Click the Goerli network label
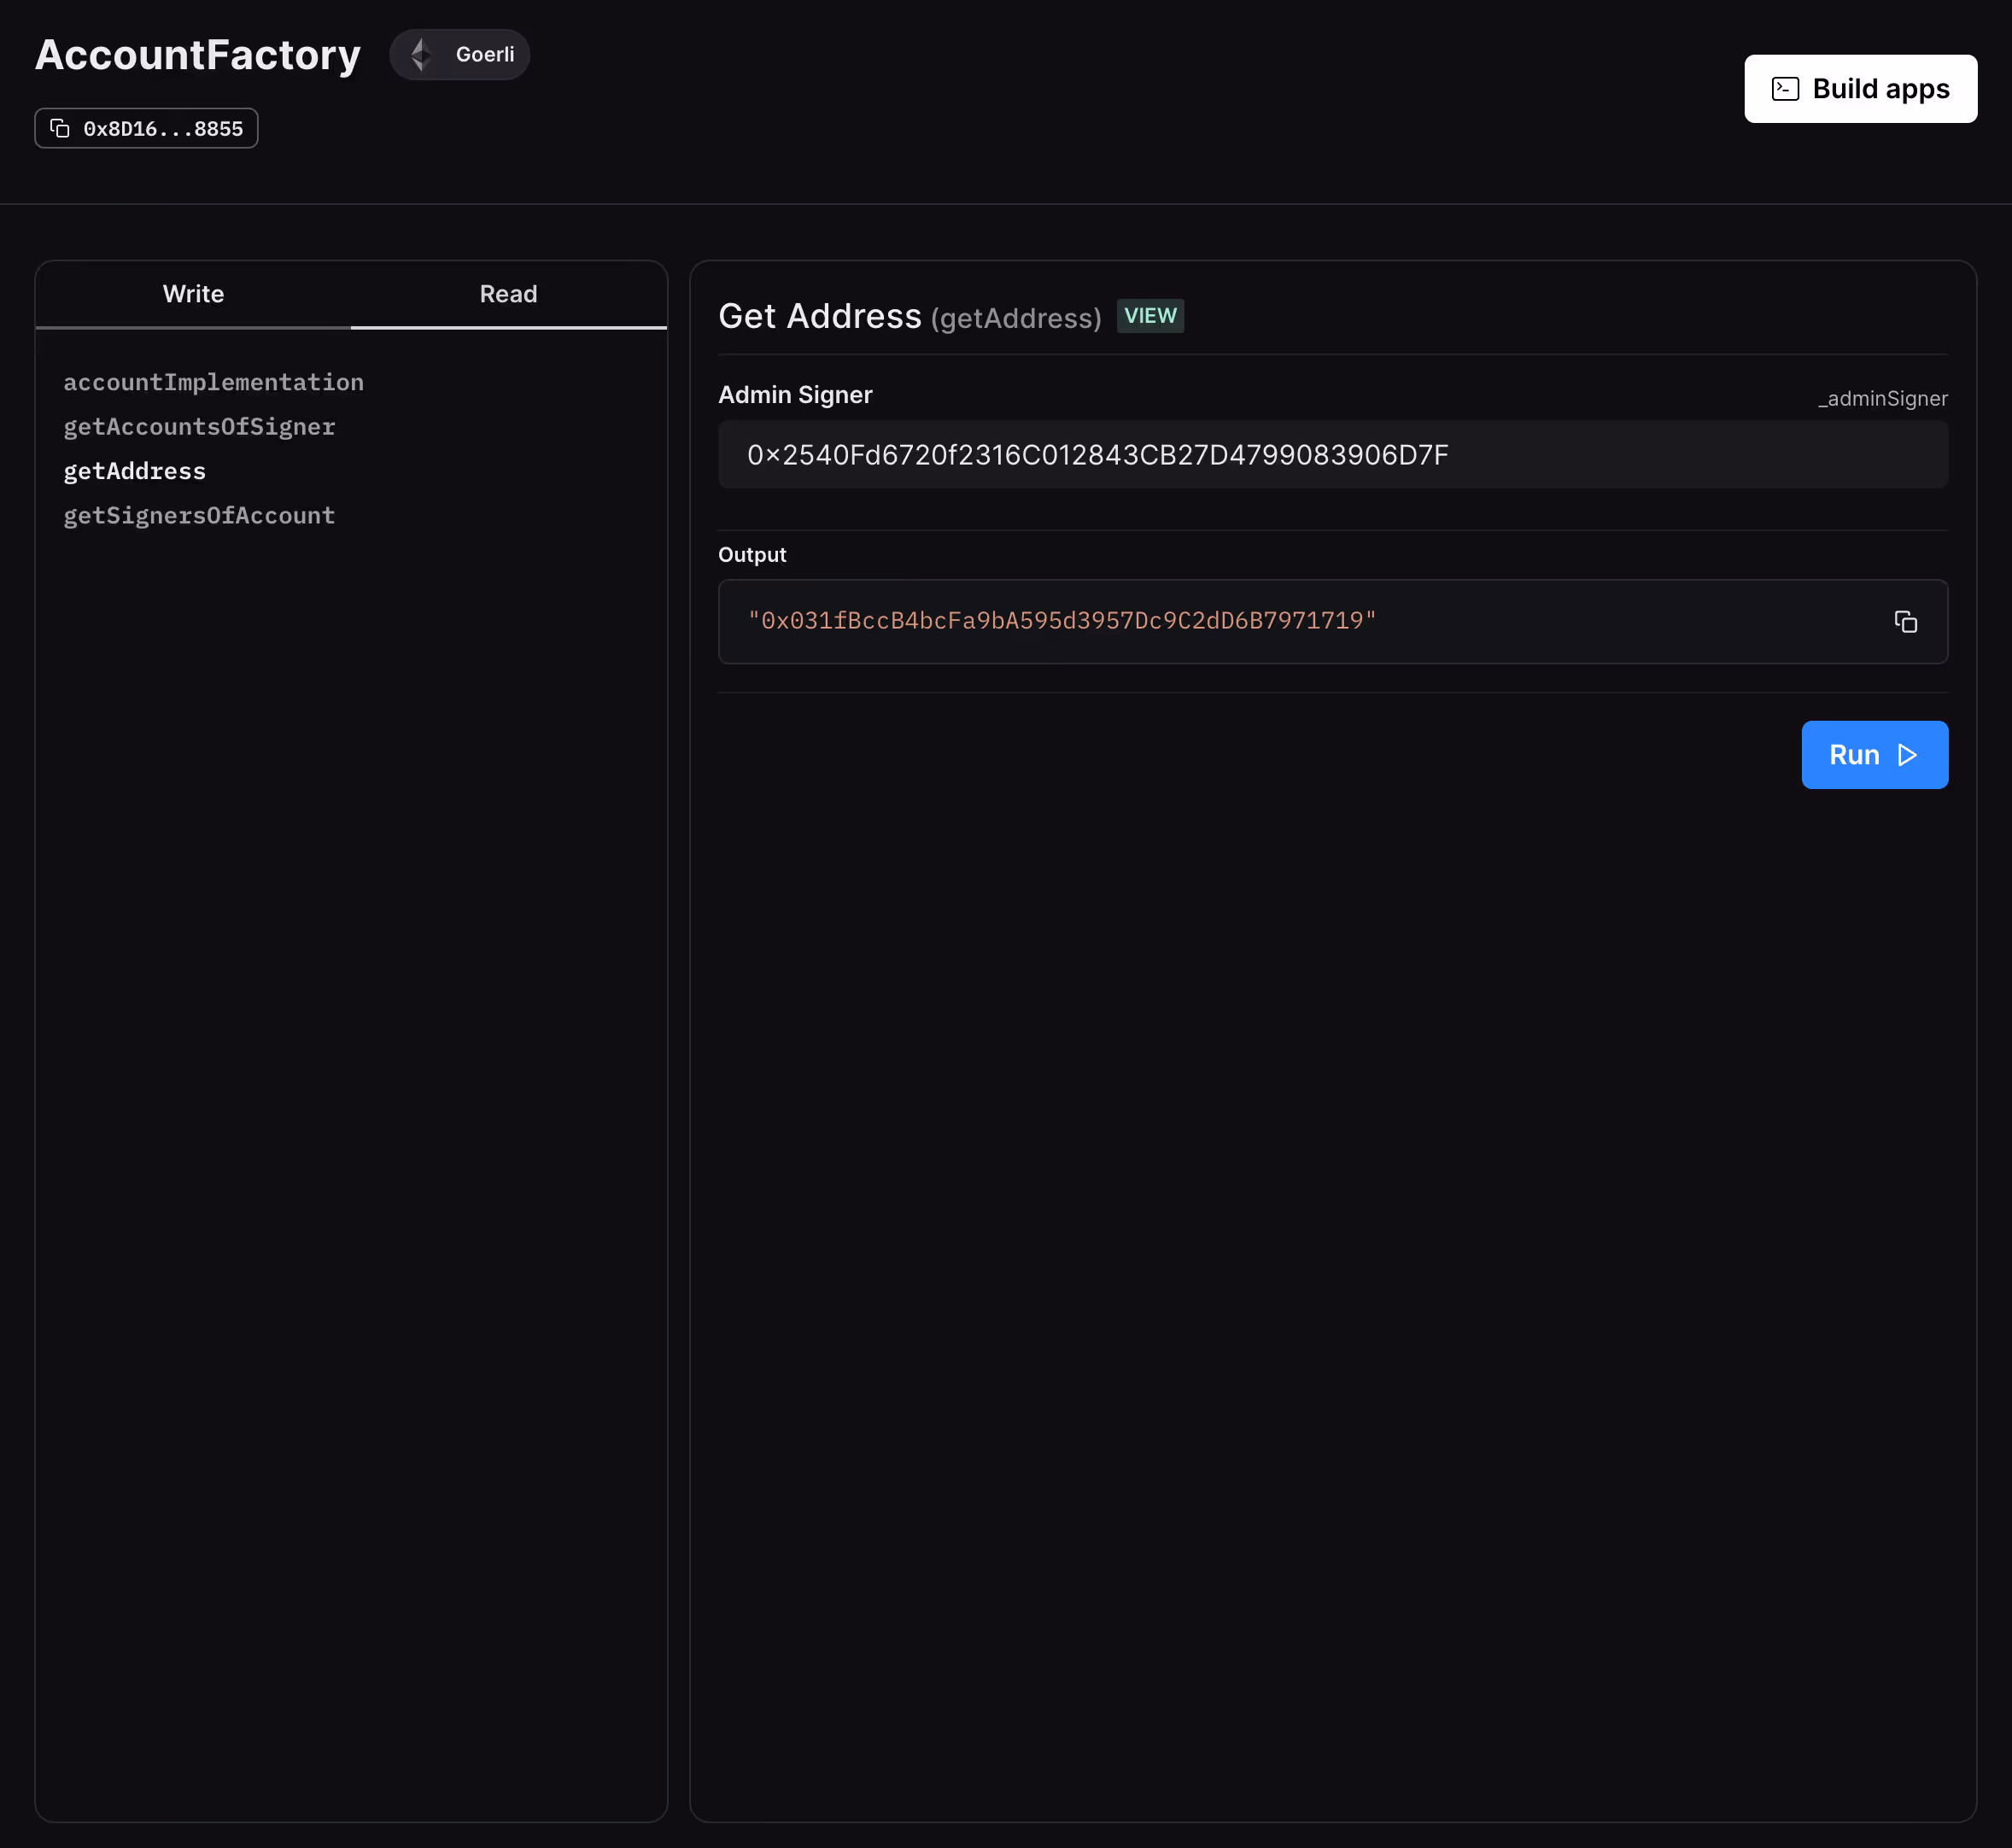The width and height of the screenshot is (2012, 1848). [x=485, y=54]
